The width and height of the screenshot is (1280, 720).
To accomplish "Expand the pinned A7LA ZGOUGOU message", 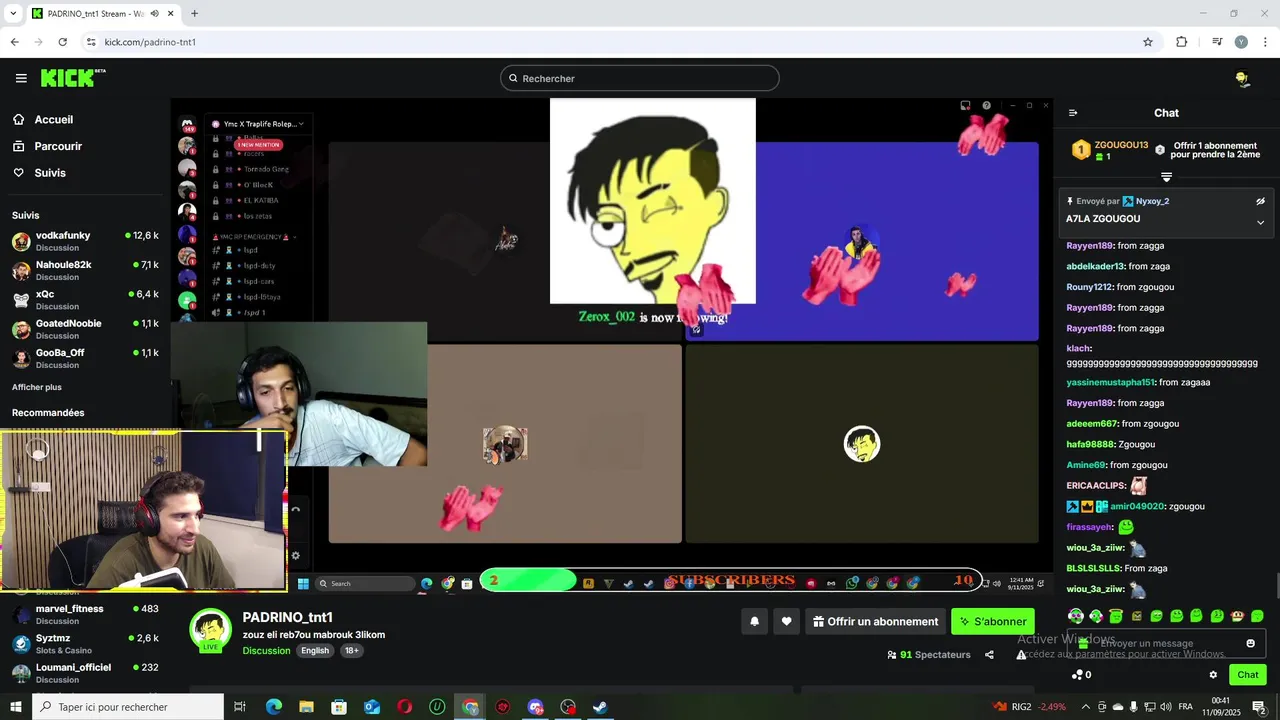I will (x=1261, y=222).
